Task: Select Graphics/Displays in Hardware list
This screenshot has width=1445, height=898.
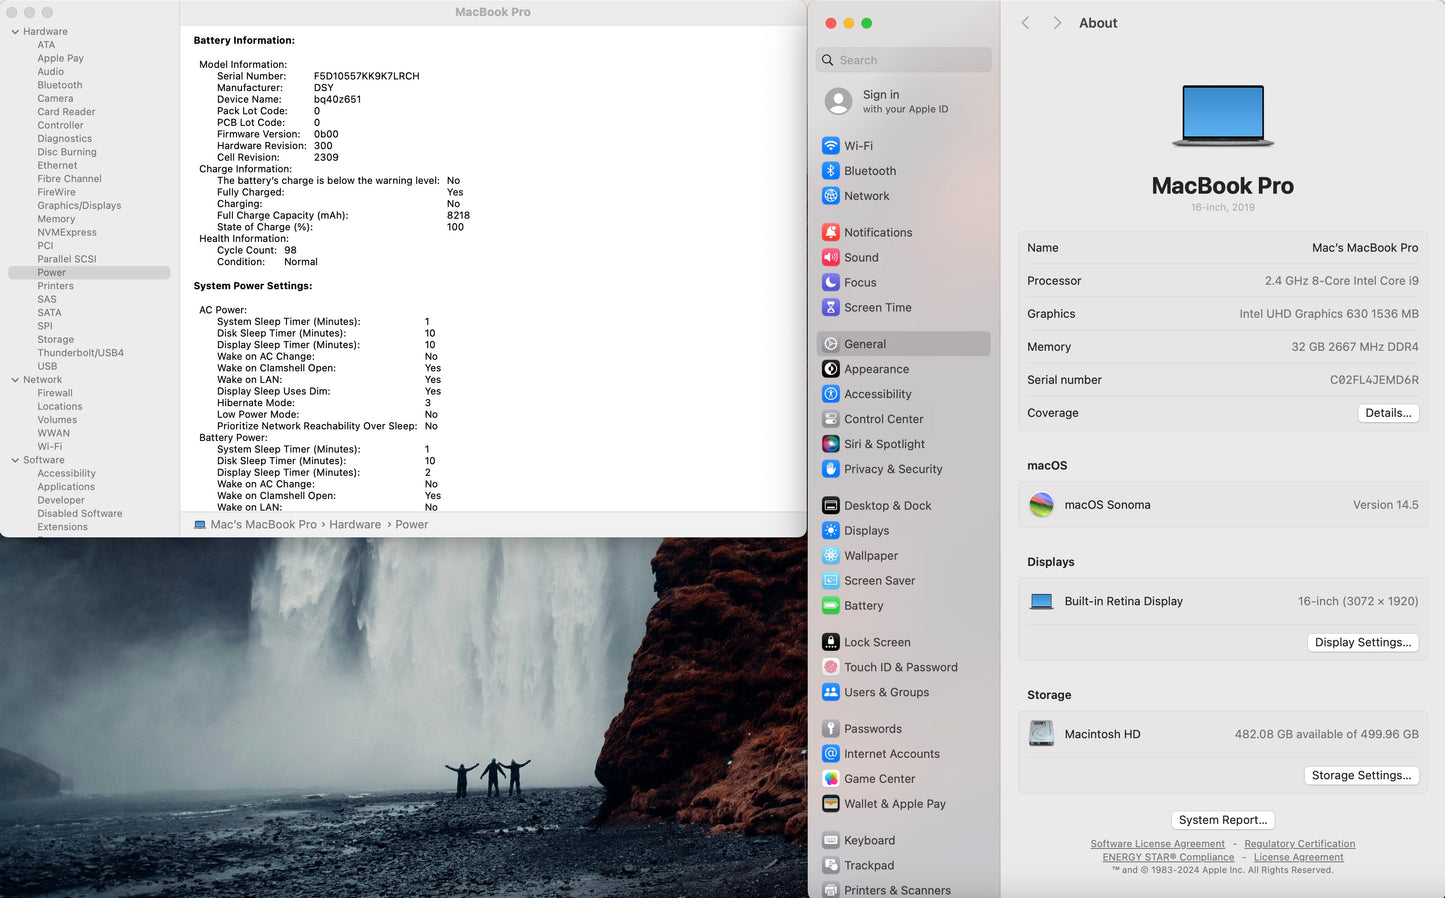Action: tap(79, 206)
